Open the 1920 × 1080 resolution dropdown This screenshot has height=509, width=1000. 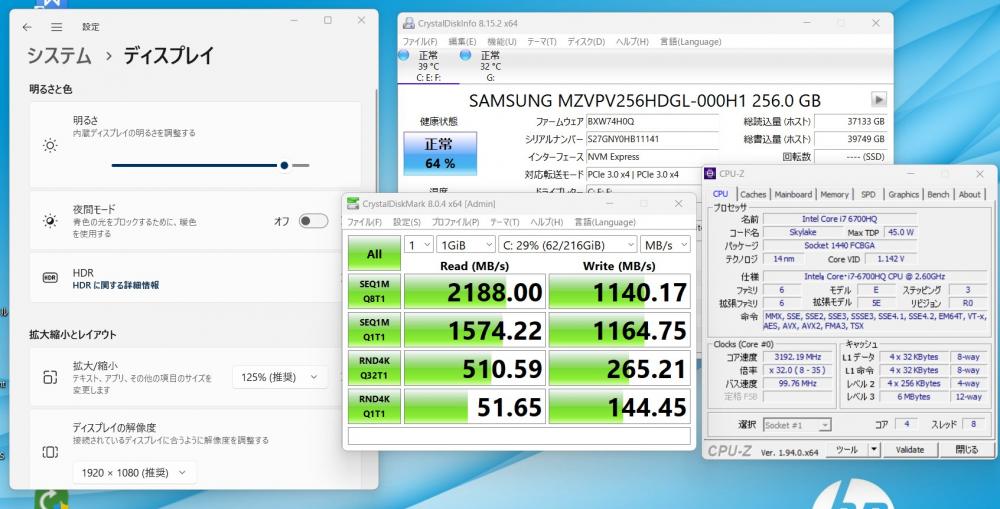(135, 473)
